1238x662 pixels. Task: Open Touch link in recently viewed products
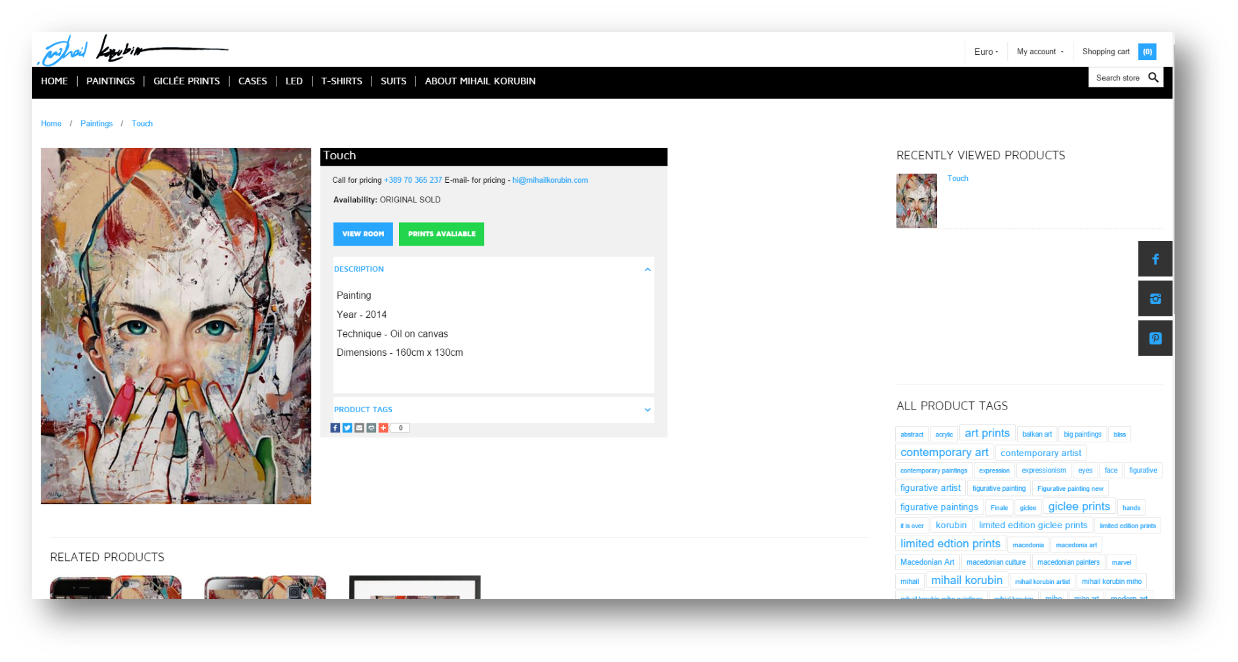958,178
